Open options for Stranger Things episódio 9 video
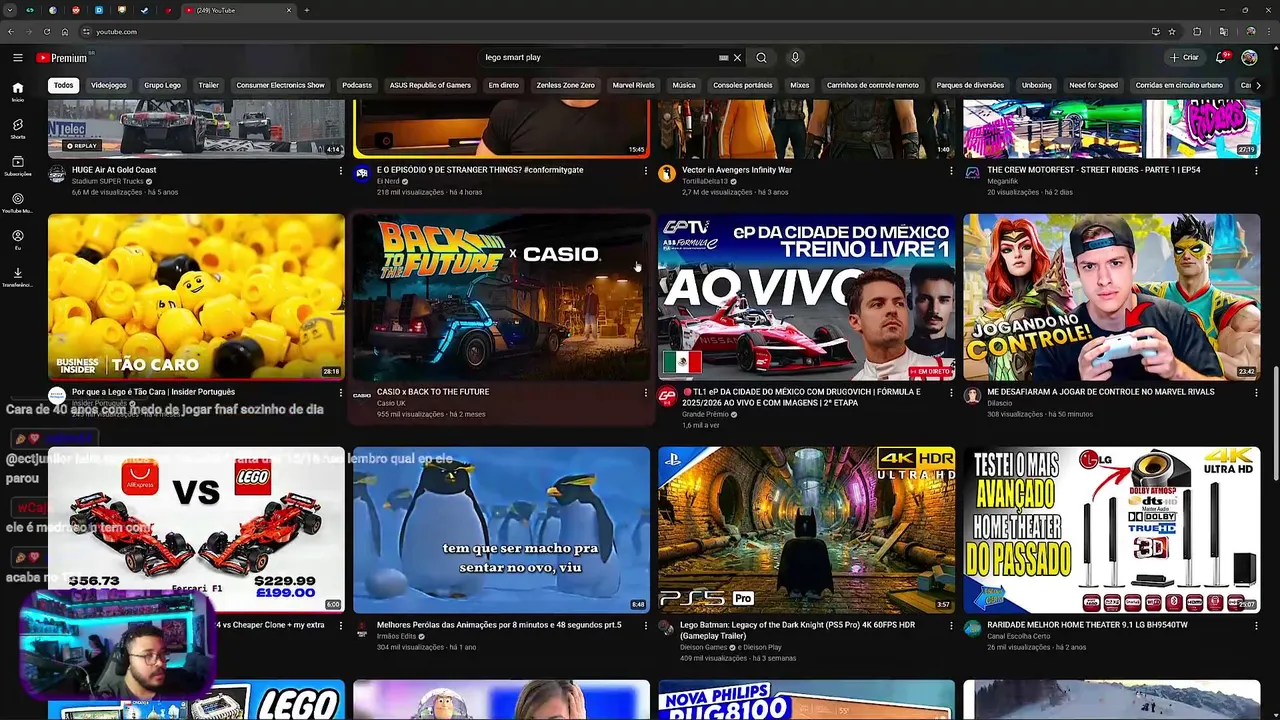The width and height of the screenshot is (1280, 720). [645, 170]
